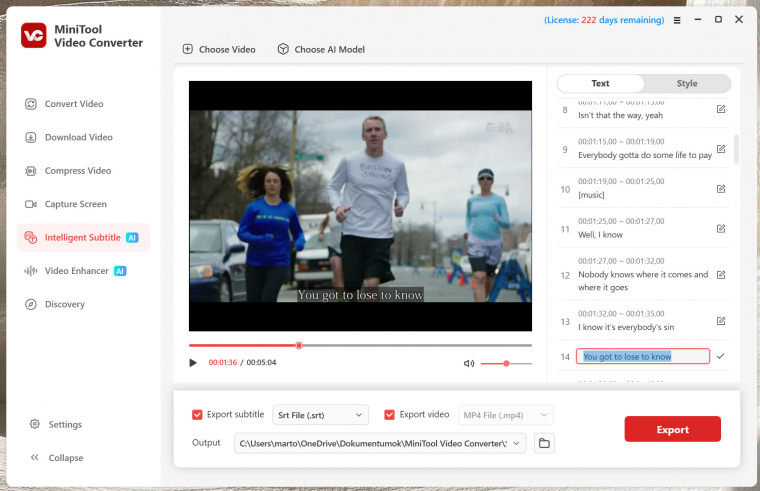Viewport: 760px width, 491px height.
Task: Select subtitle text 'Isn't that the way, yeah'
Action: [620, 115]
